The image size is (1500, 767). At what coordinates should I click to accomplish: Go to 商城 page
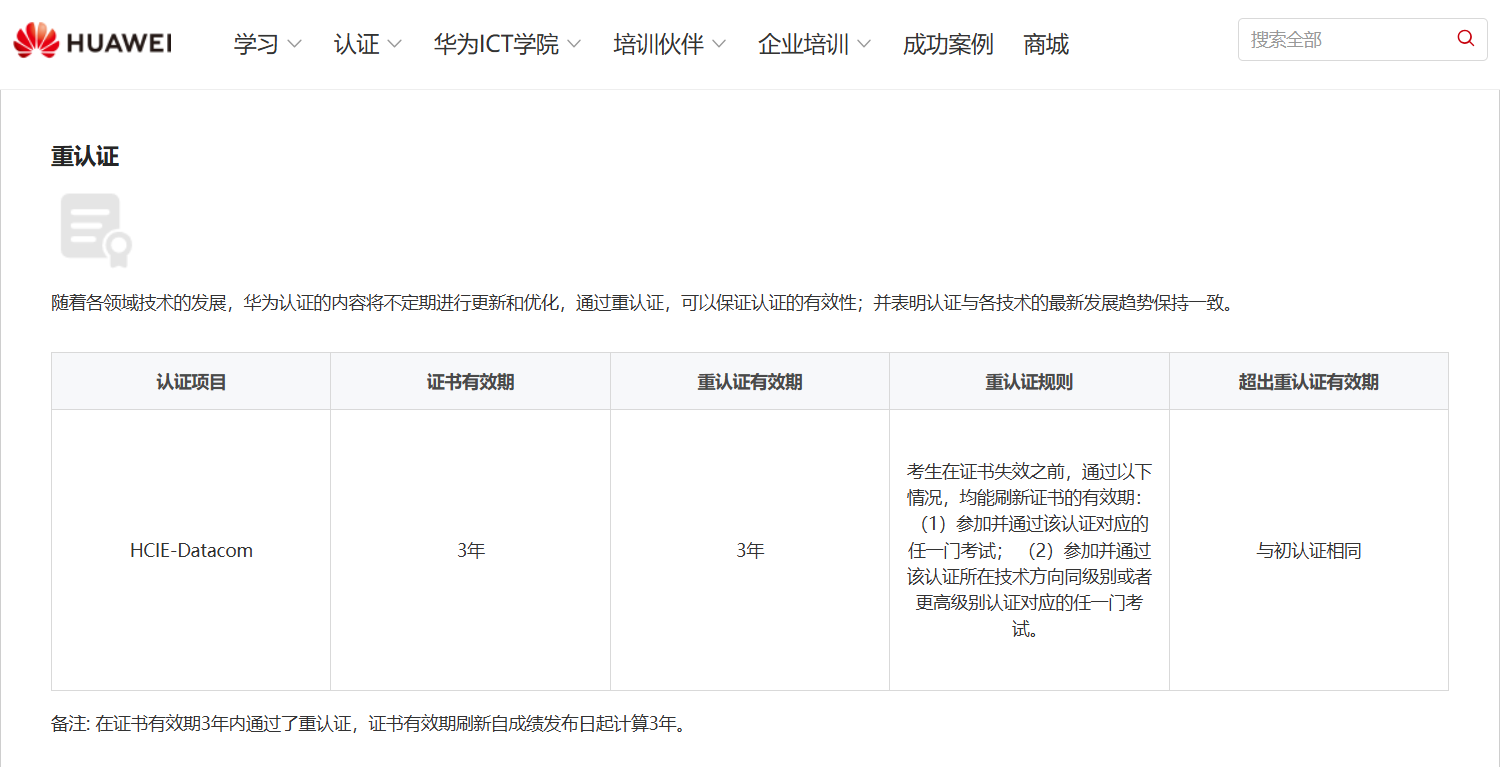[x=1046, y=44]
